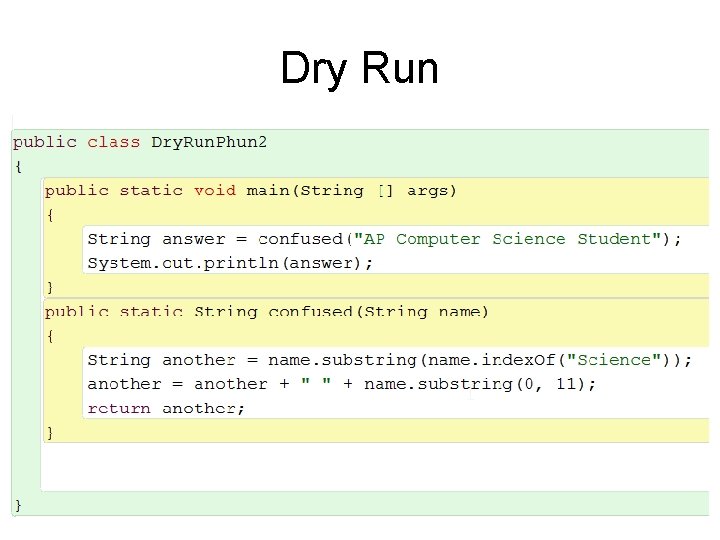This screenshot has height=540, width=720.
Task: Click the 'String answer = confused' line
Action: click(x=384, y=239)
